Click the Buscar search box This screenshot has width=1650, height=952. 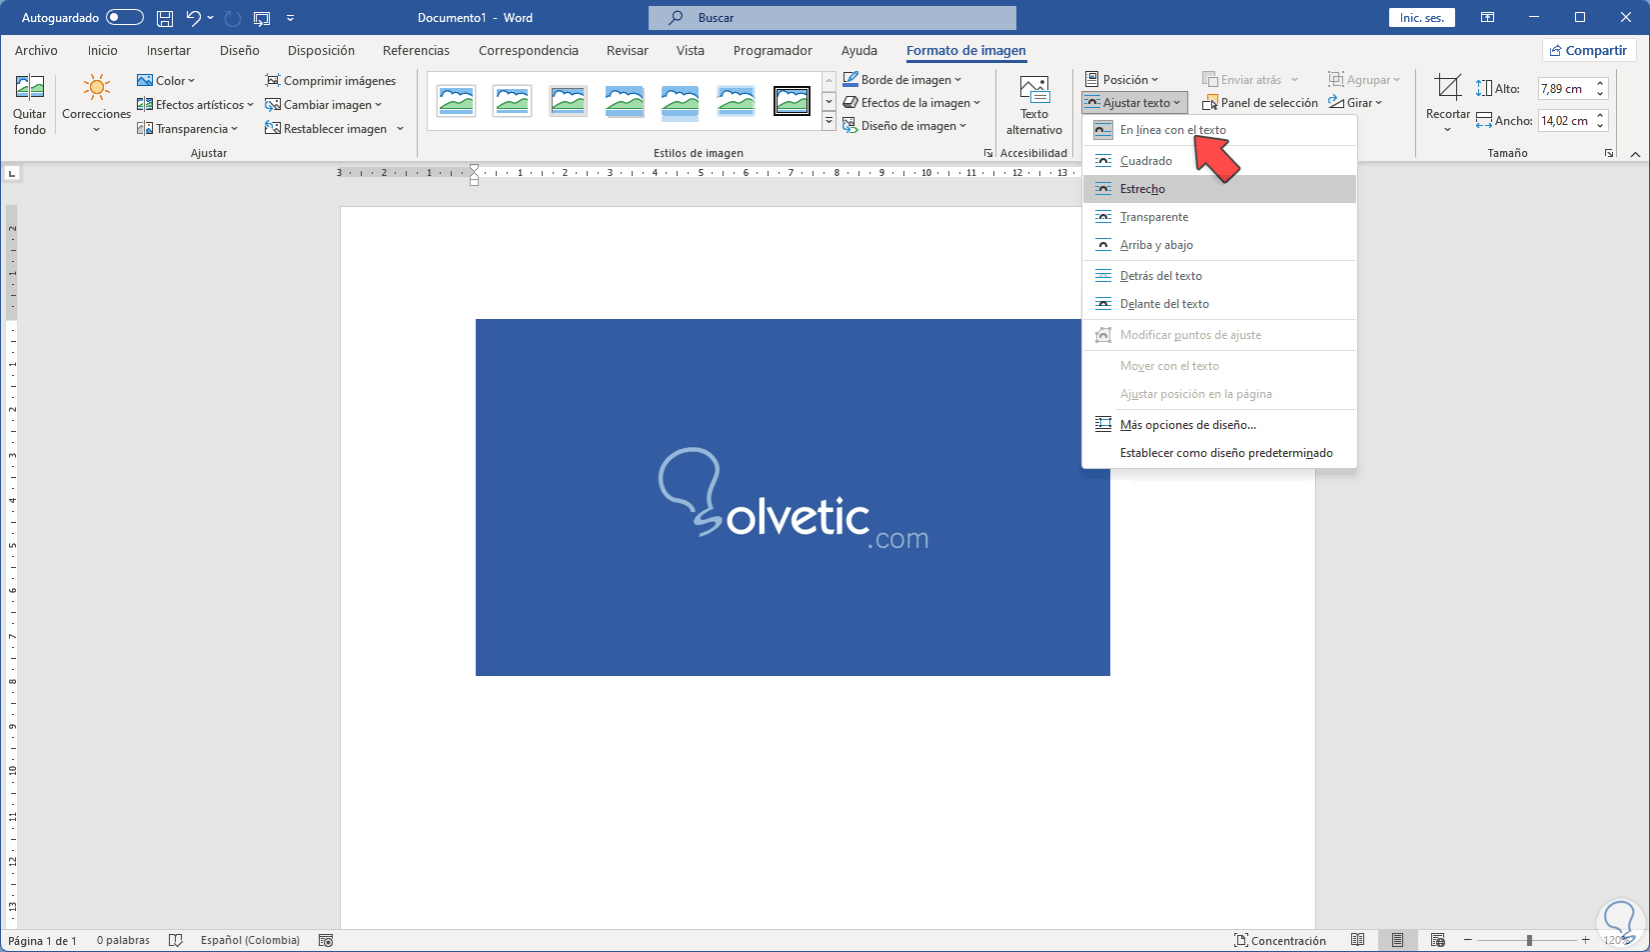click(832, 18)
